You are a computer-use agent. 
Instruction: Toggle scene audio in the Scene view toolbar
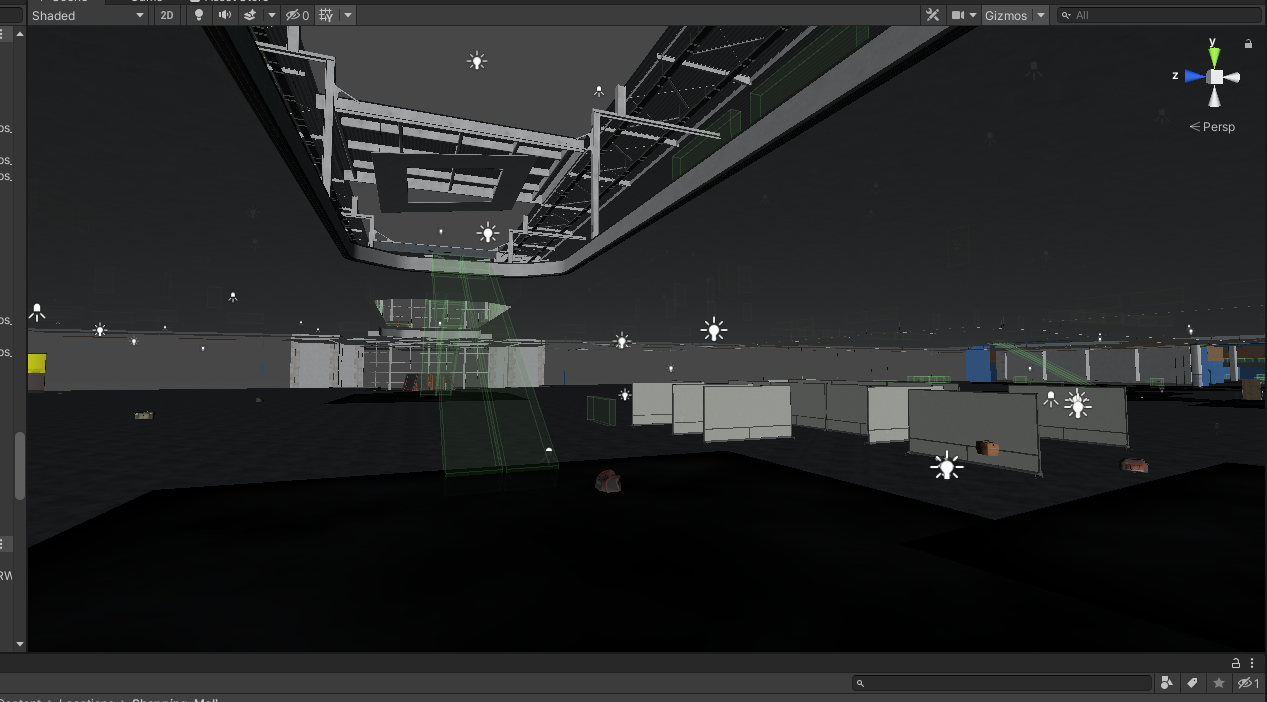(225, 15)
